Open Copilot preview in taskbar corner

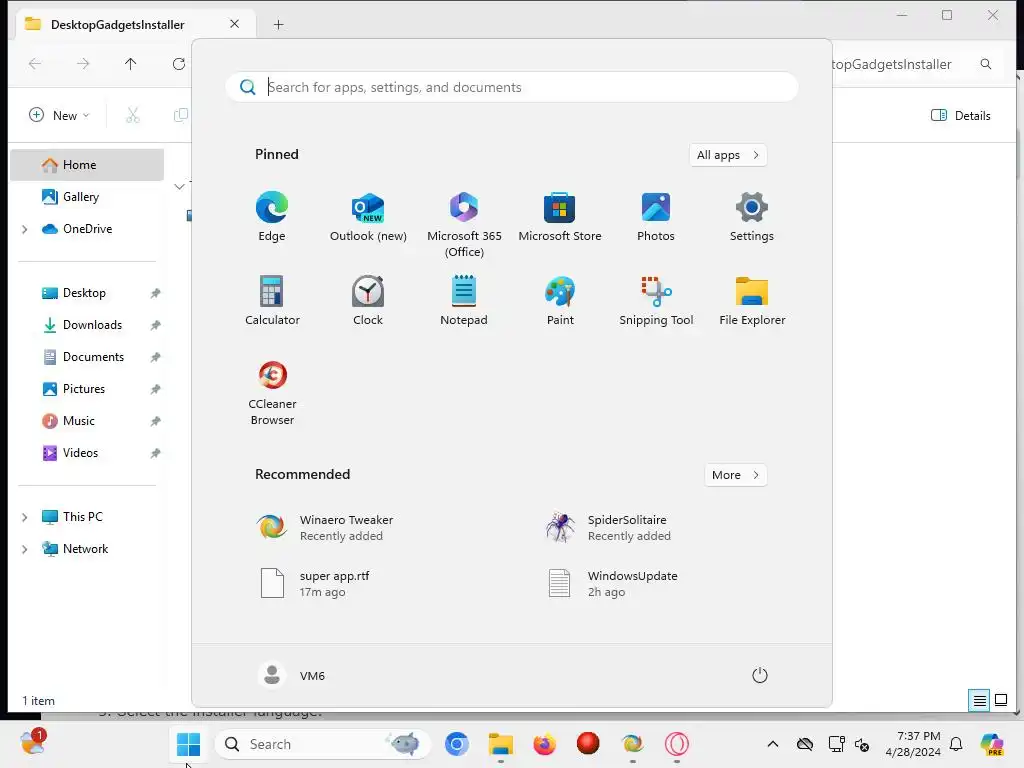point(992,744)
